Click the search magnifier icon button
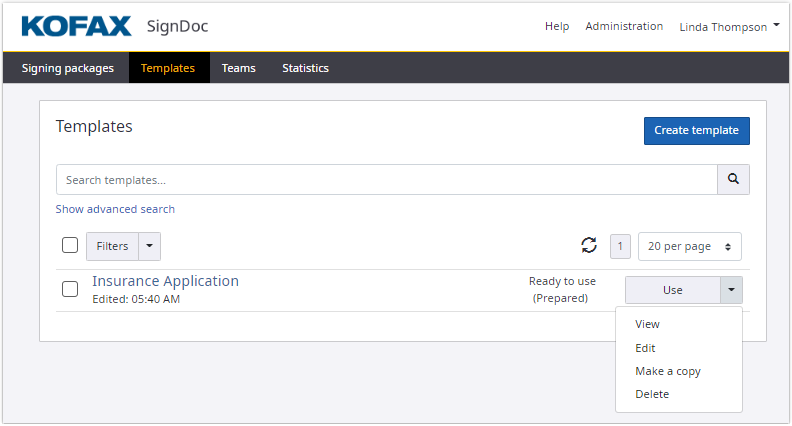Viewport: 792px width, 426px height. tap(733, 180)
